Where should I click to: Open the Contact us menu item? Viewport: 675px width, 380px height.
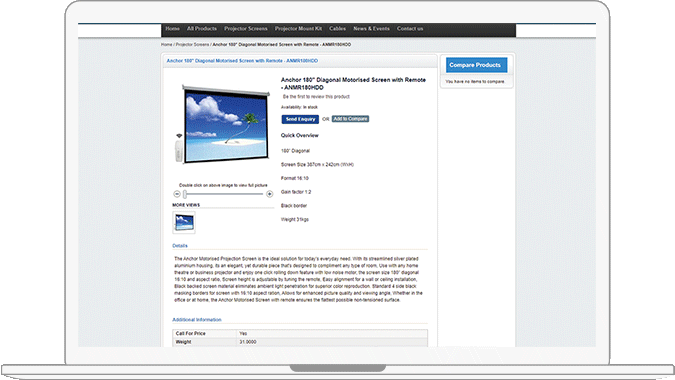tap(410, 29)
